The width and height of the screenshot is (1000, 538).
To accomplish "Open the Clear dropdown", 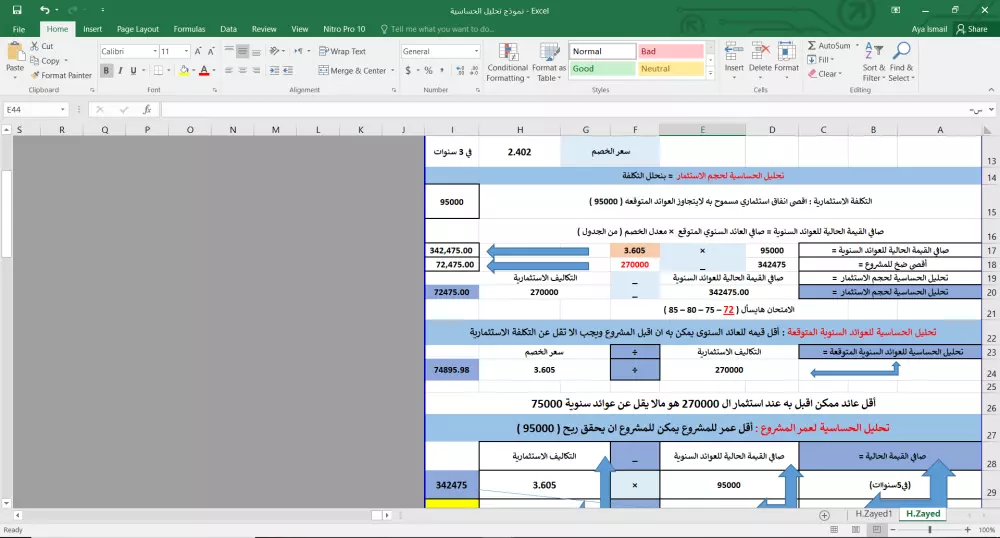I will [x=825, y=74].
